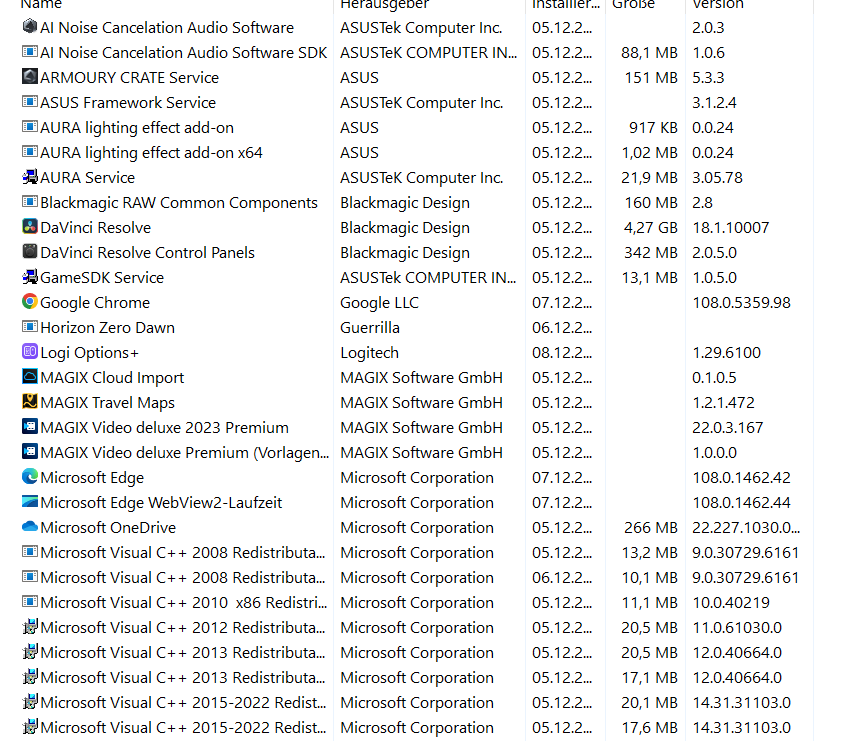Click the Horizon Zero Dawn icon
Screen dimensions: 850x741
pyautogui.click(x=30, y=326)
